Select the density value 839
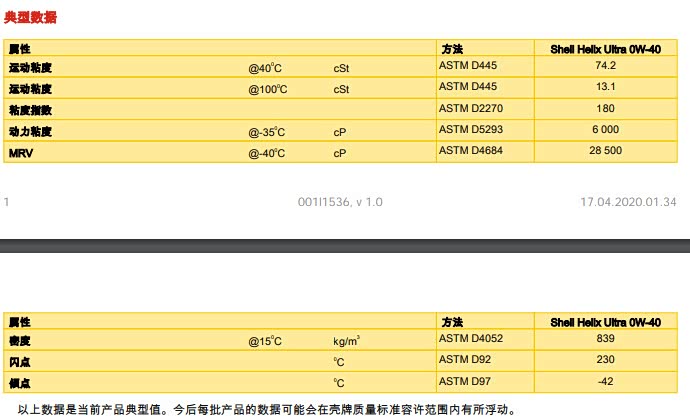 coord(606,338)
